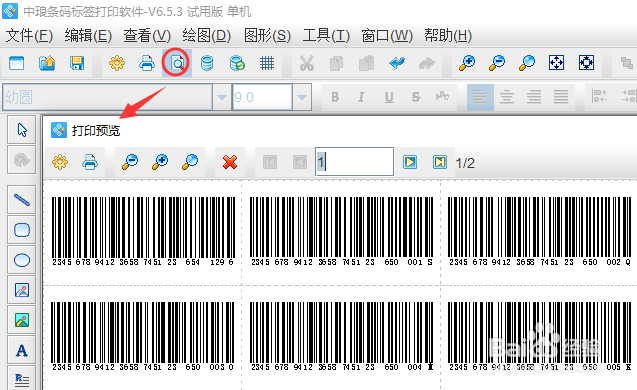Click the expand-outward arrows icon
The width and height of the screenshot is (637, 390).
pyautogui.click(x=587, y=63)
